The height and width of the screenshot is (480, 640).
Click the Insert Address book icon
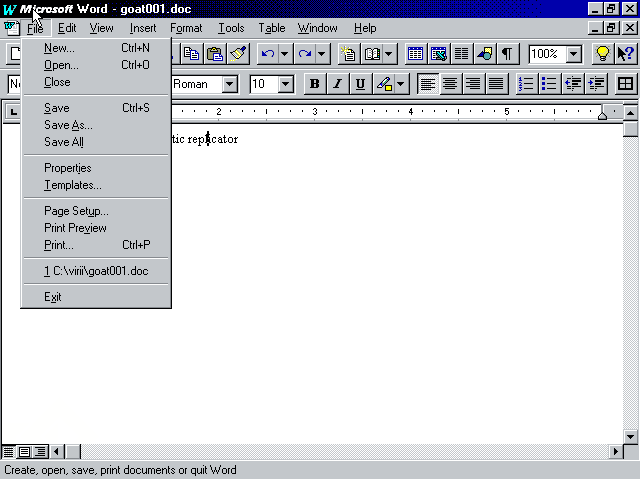coord(372,54)
